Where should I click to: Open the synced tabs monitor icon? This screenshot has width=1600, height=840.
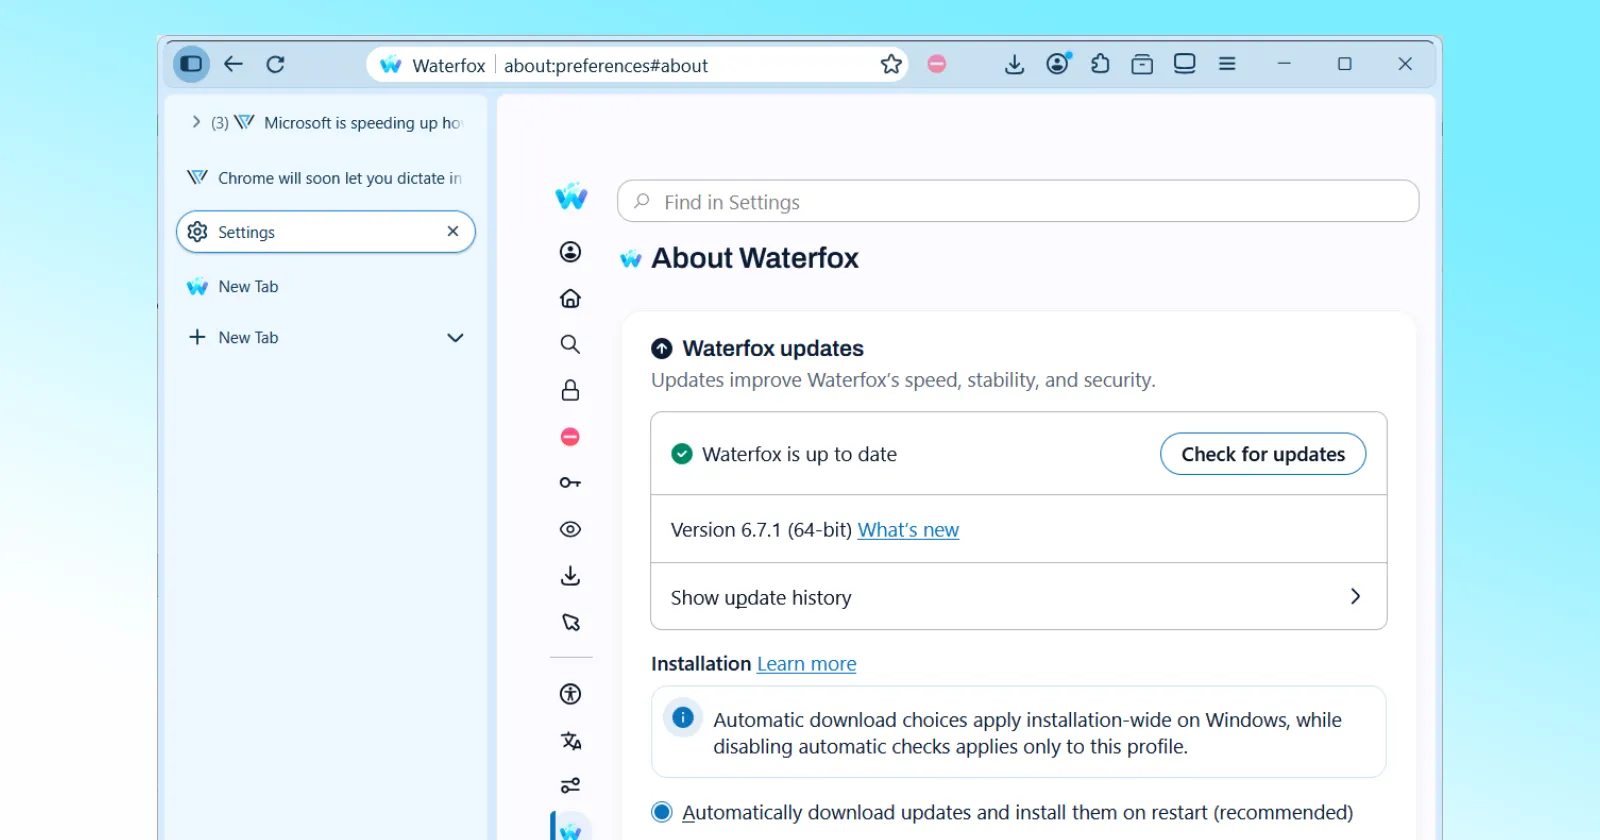pyautogui.click(x=1185, y=64)
